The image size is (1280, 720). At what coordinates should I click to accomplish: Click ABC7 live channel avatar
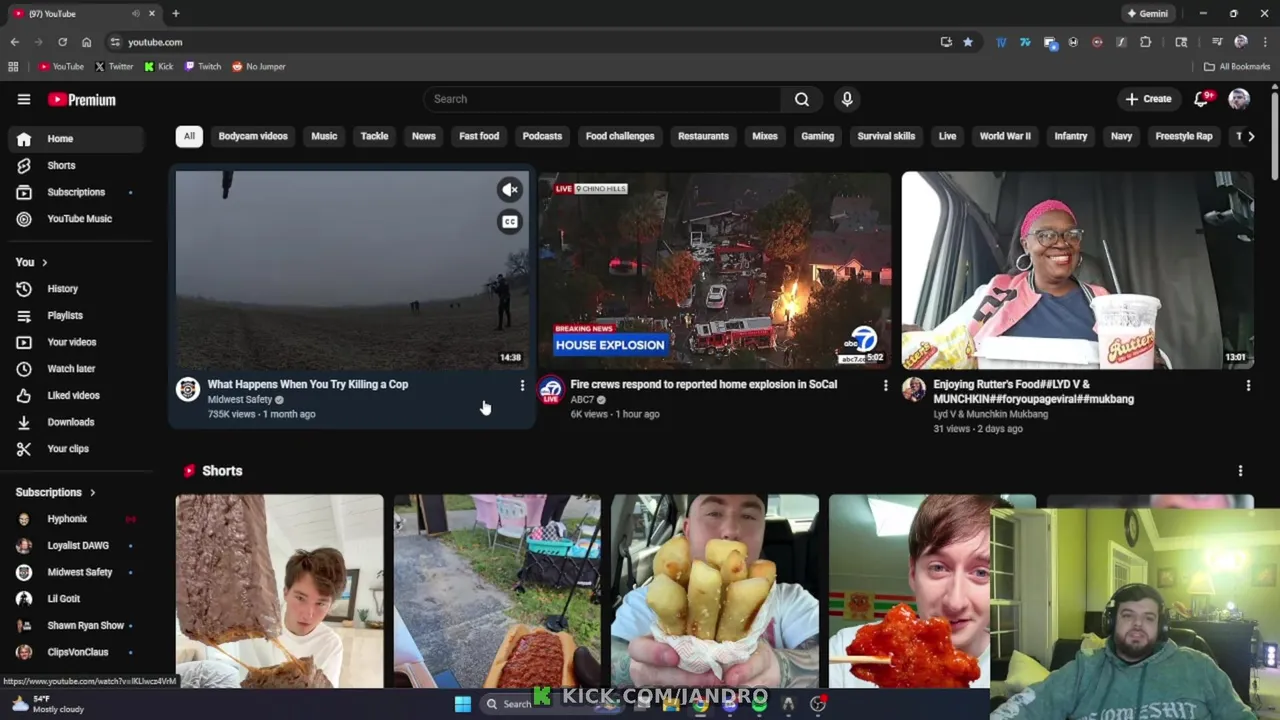click(551, 390)
